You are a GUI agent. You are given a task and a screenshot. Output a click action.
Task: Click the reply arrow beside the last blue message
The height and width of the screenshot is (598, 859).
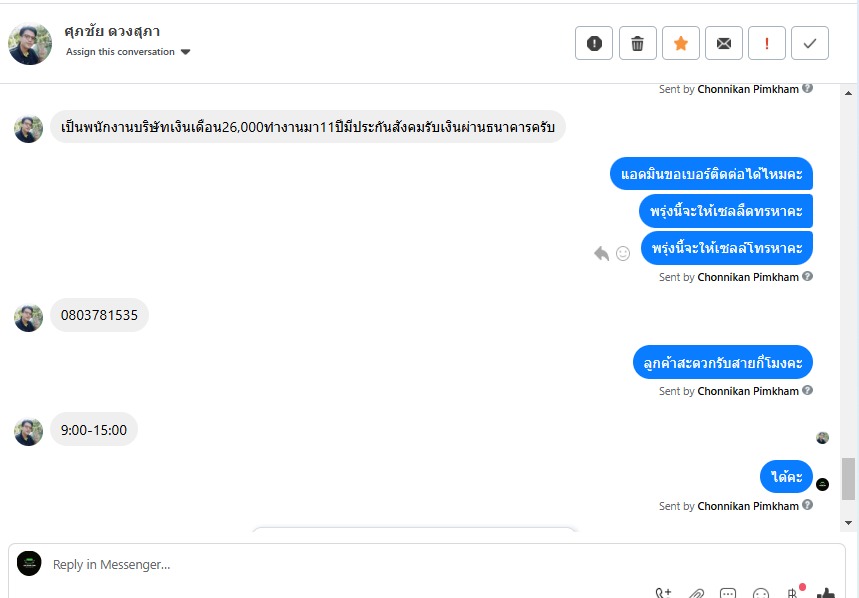(x=601, y=254)
